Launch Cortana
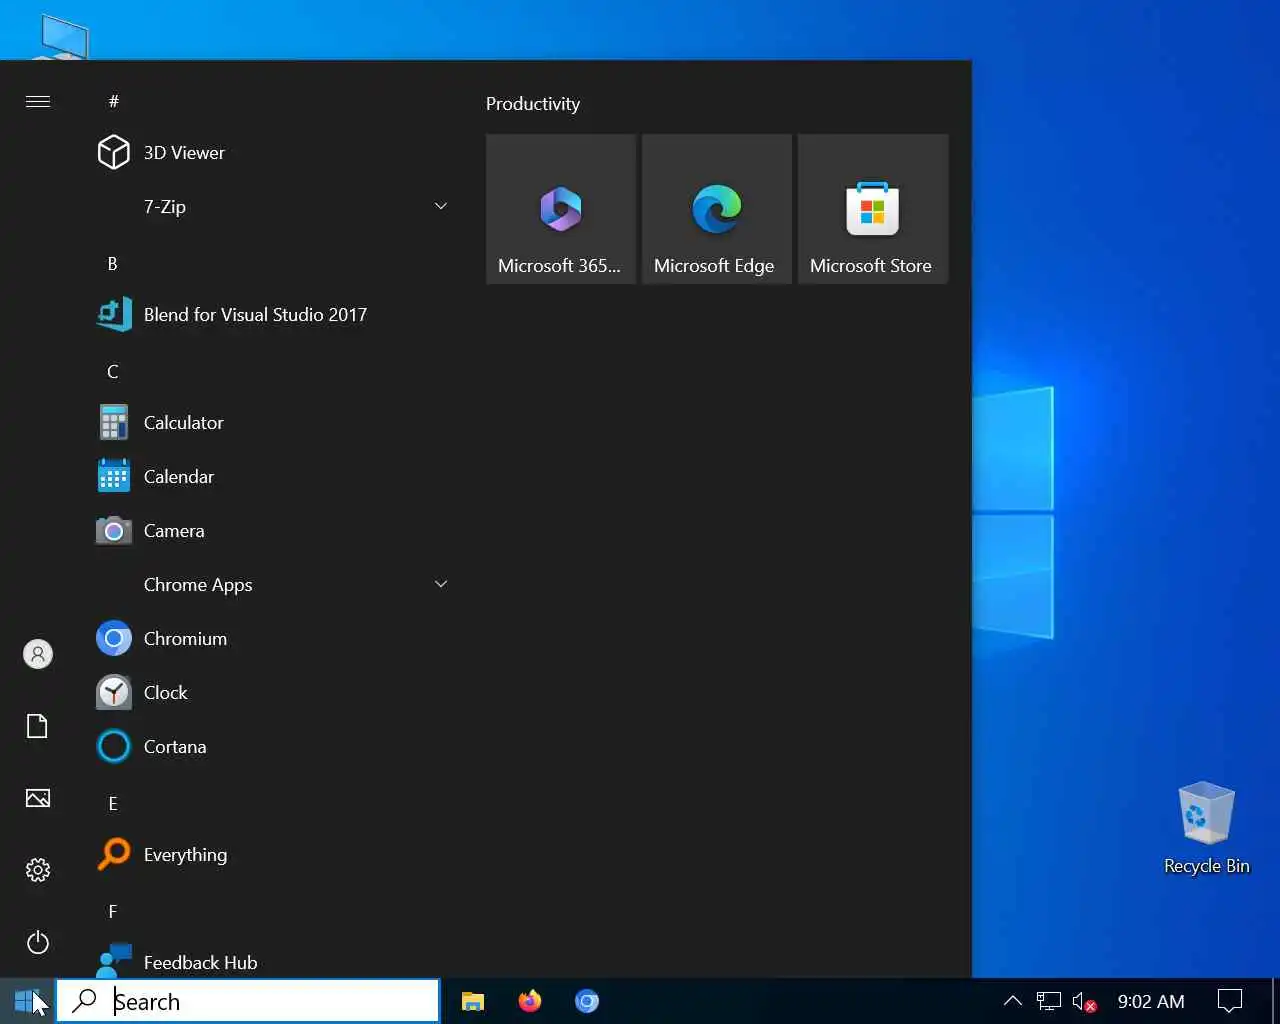The width and height of the screenshot is (1280, 1024). click(272, 747)
